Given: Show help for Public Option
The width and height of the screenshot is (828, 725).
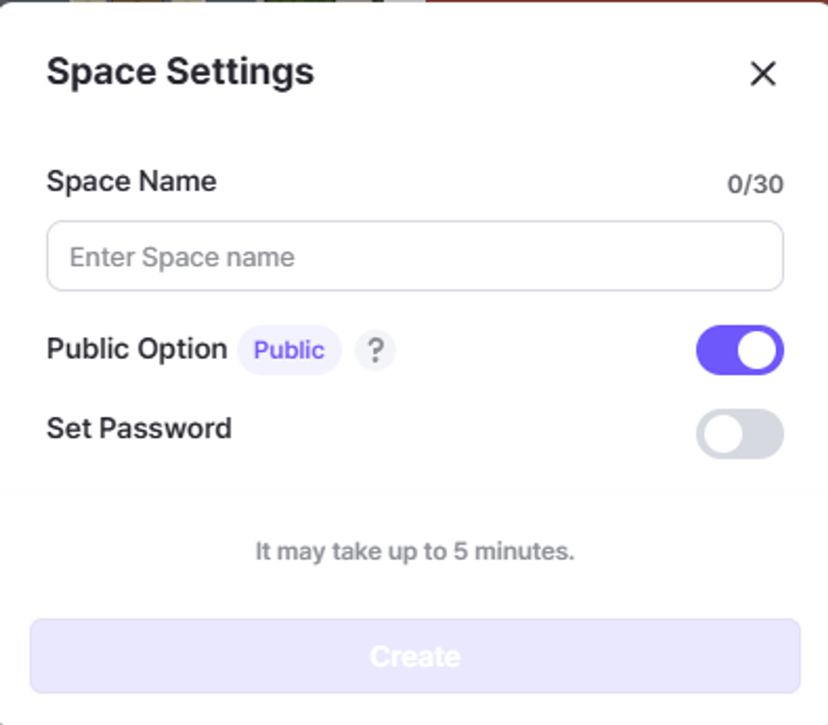Looking at the screenshot, I should (x=375, y=351).
